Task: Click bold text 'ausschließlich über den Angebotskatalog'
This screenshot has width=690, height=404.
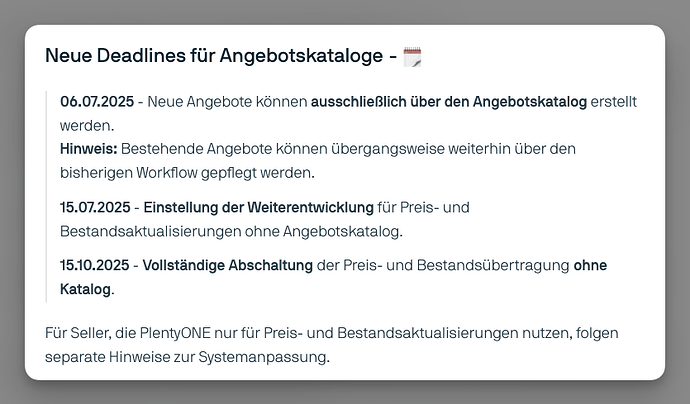Action: pos(449,102)
